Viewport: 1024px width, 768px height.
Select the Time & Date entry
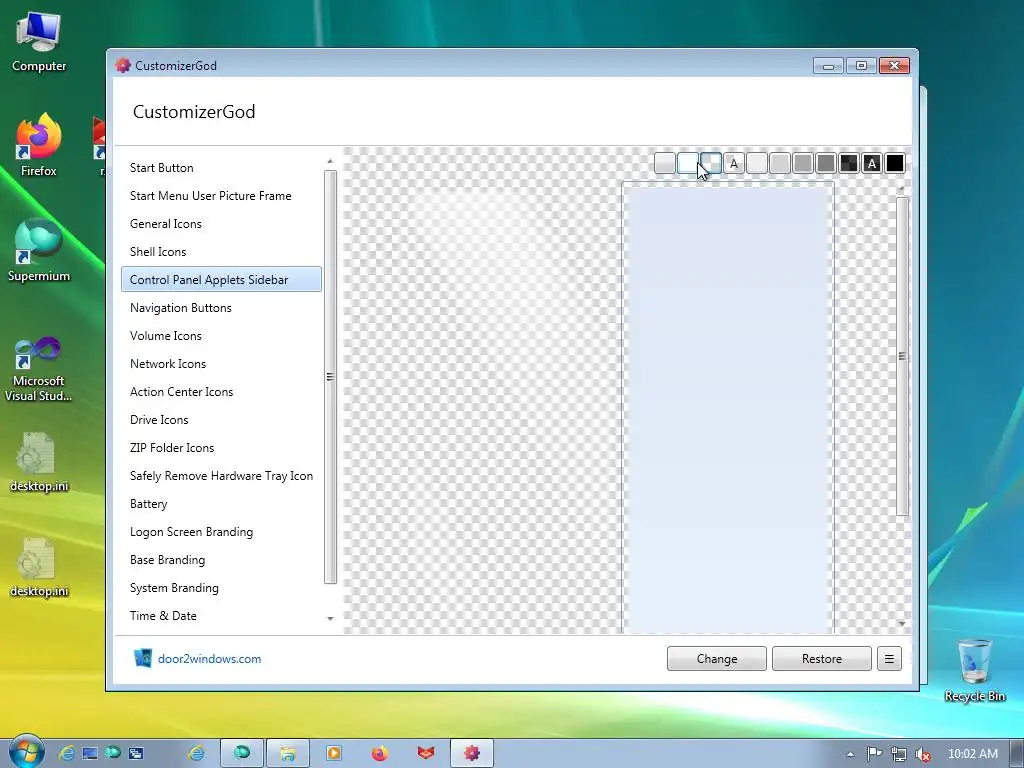click(x=221, y=616)
